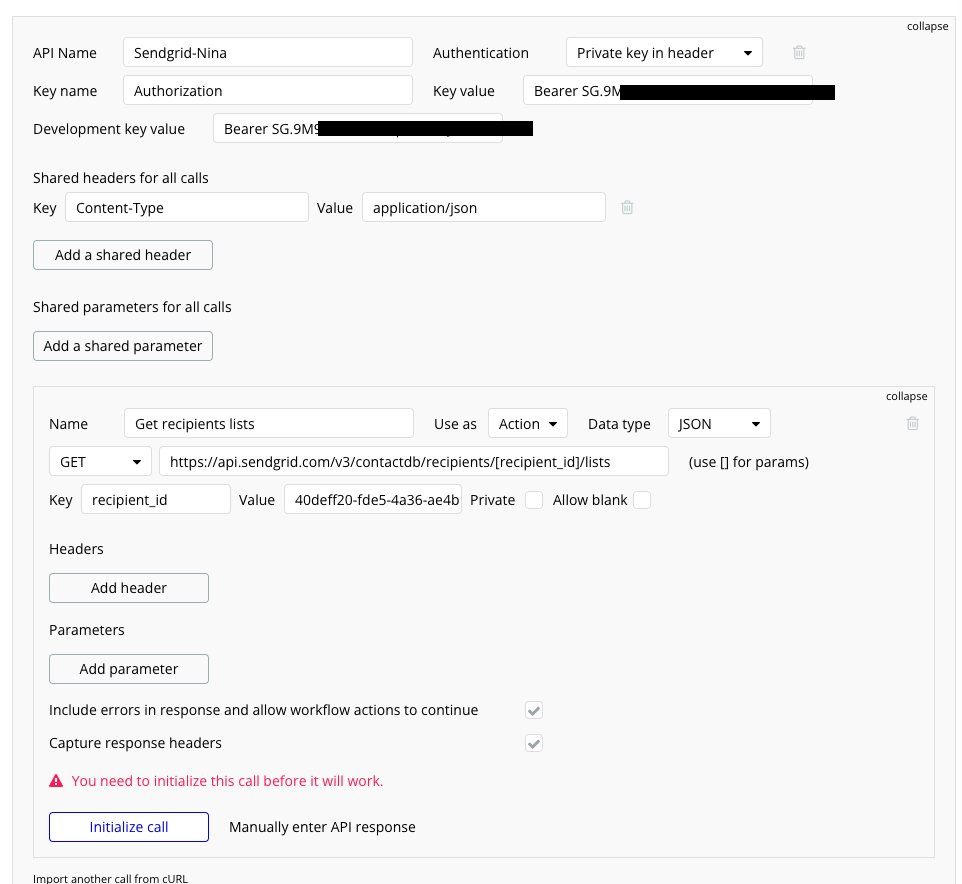Click Add a shared header
Viewport: 962px width, 884px height.
pos(123,255)
